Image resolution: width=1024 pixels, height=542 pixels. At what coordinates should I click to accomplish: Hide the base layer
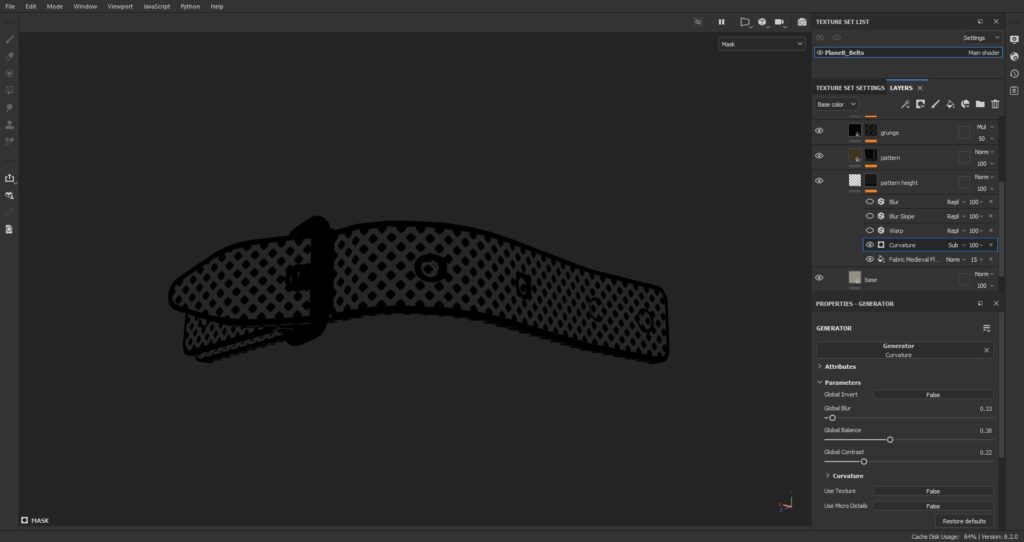pos(819,278)
